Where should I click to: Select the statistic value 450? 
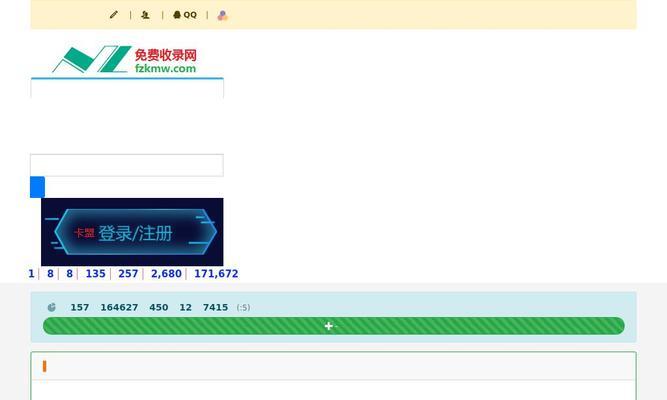pyautogui.click(x=159, y=307)
